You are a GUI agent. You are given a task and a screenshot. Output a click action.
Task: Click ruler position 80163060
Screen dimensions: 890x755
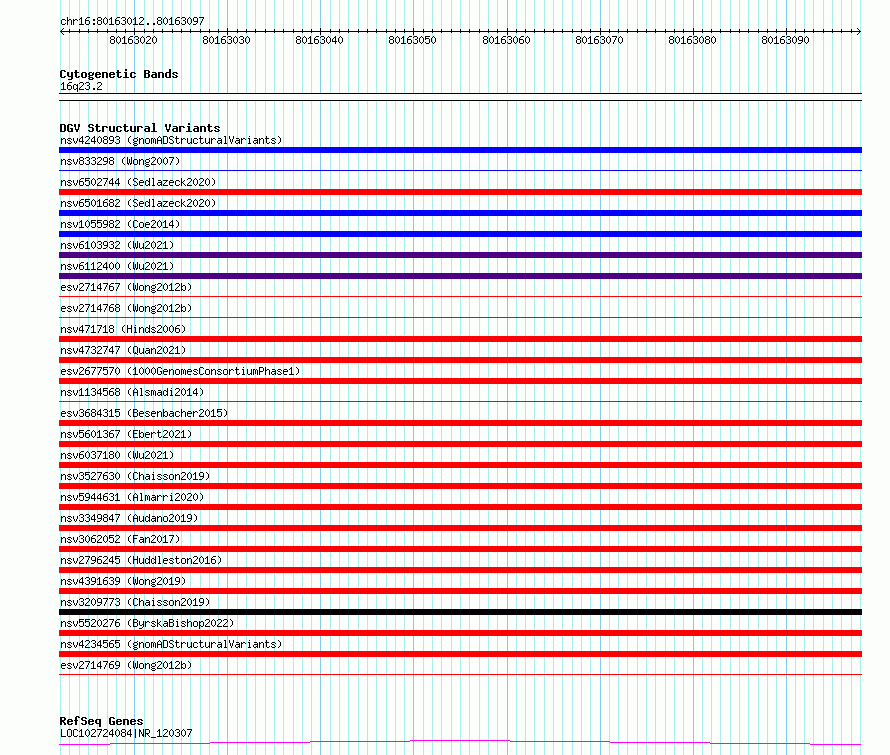(x=506, y=40)
